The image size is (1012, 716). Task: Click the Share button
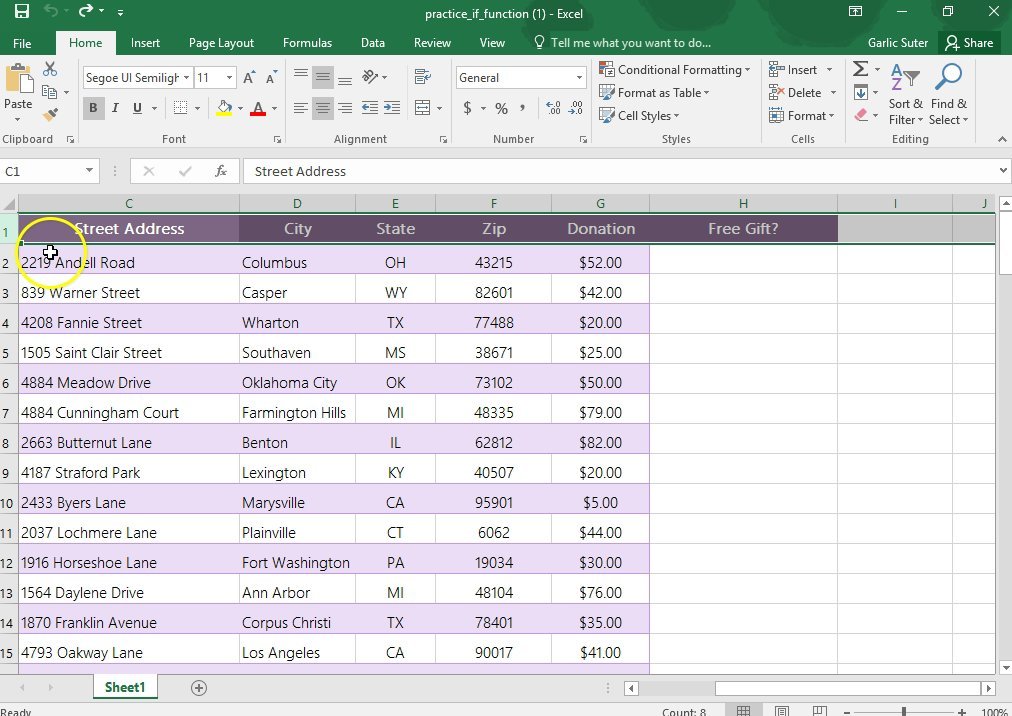point(969,42)
